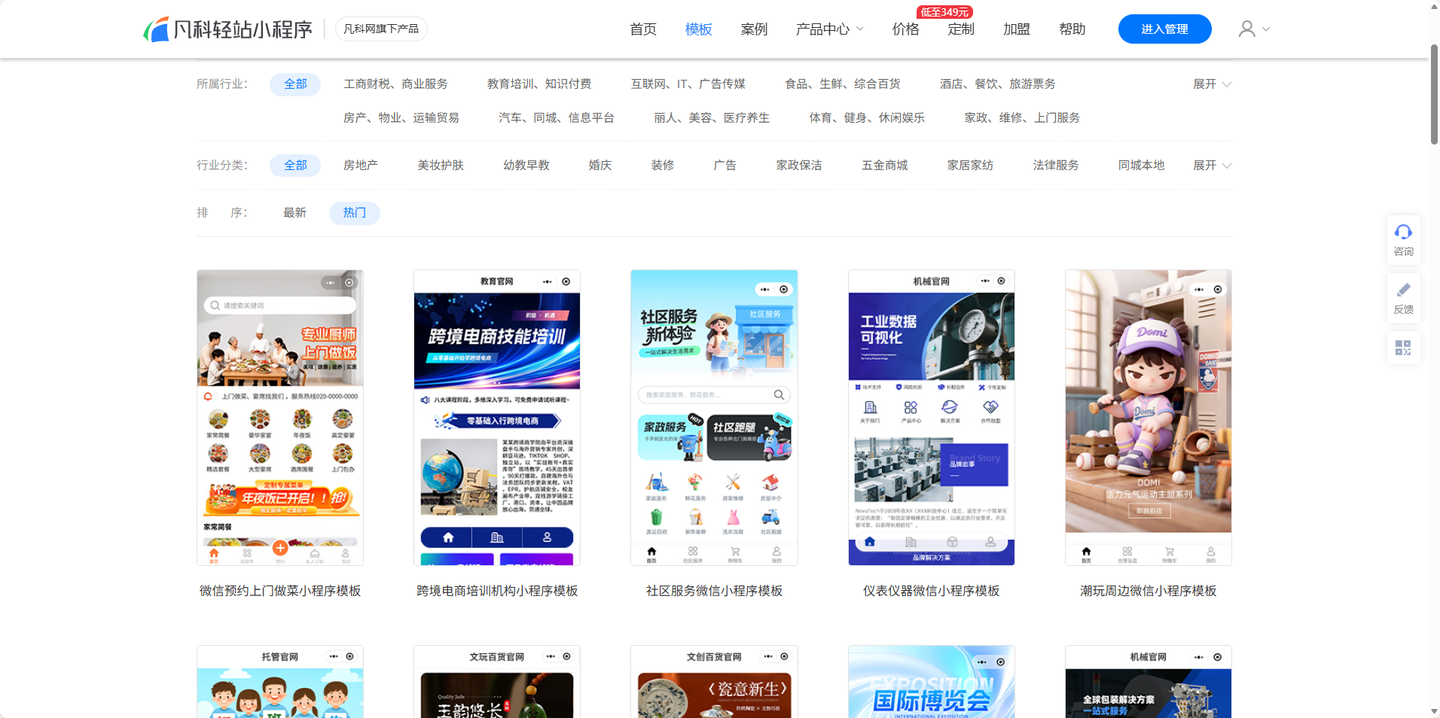1440x718 pixels.
Task: Filter by 食品、生鲜、综合百货 industry
Action: coord(842,84)
